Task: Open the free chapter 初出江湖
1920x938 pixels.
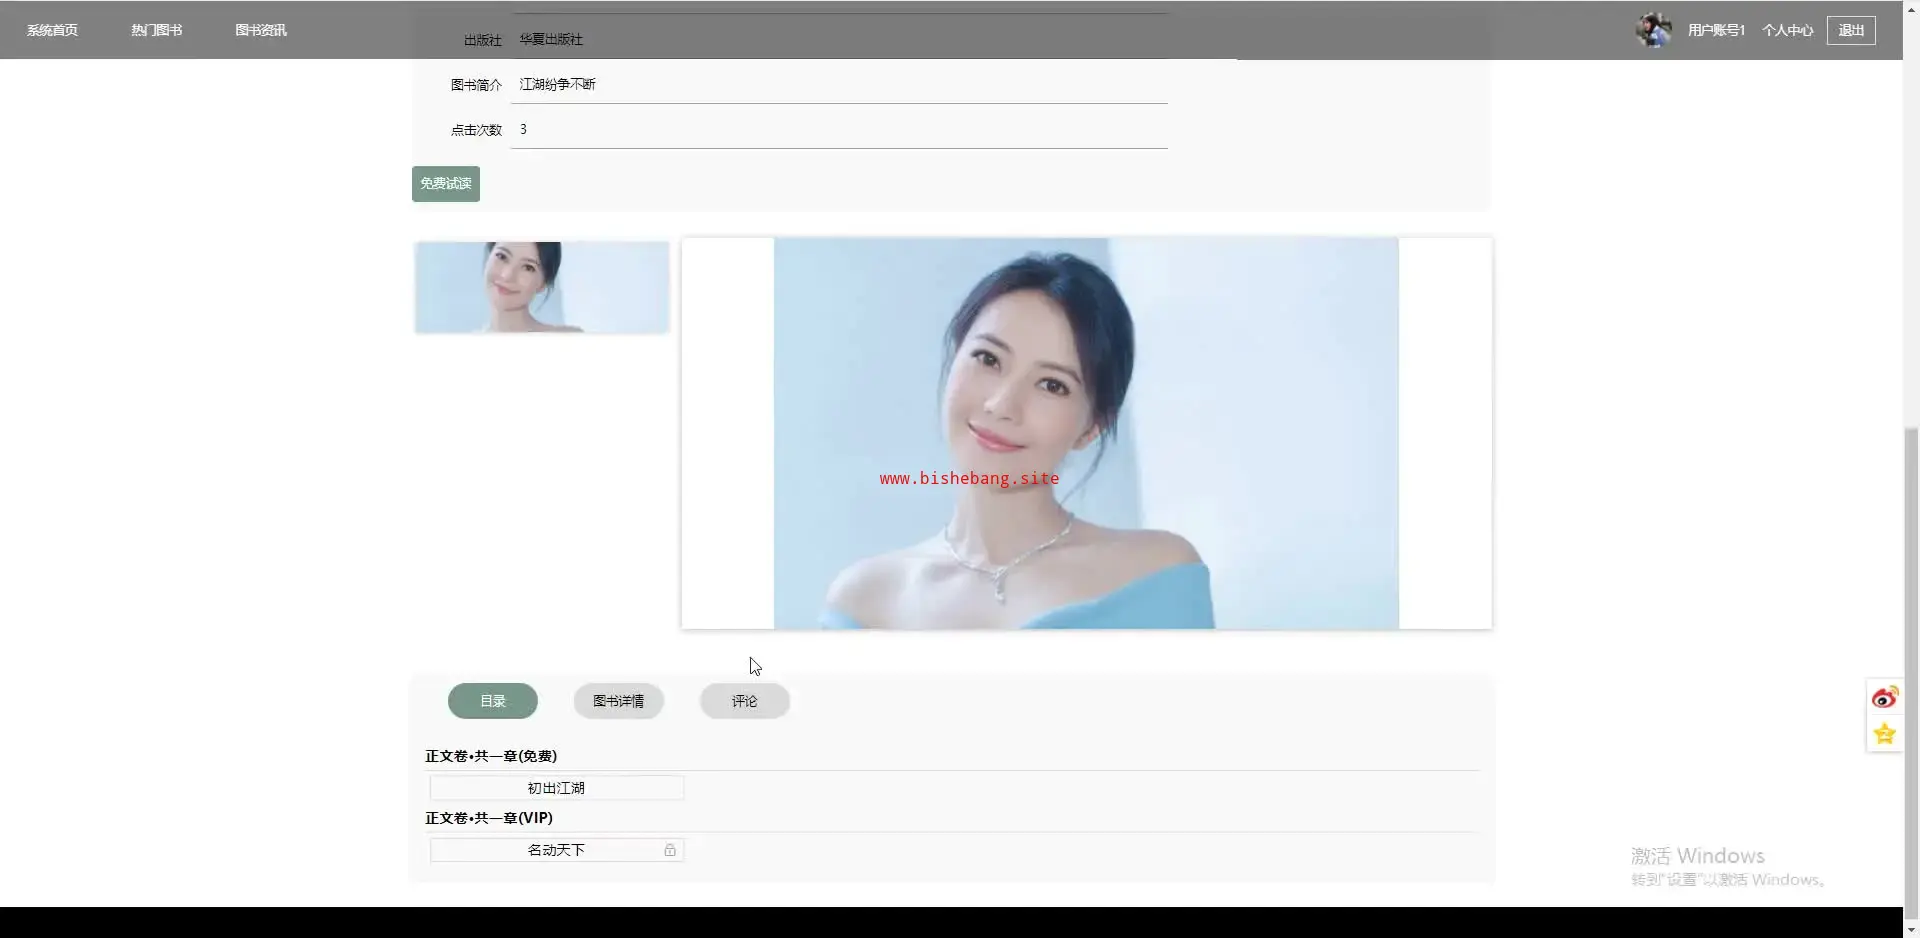Action: pos(557,788)
